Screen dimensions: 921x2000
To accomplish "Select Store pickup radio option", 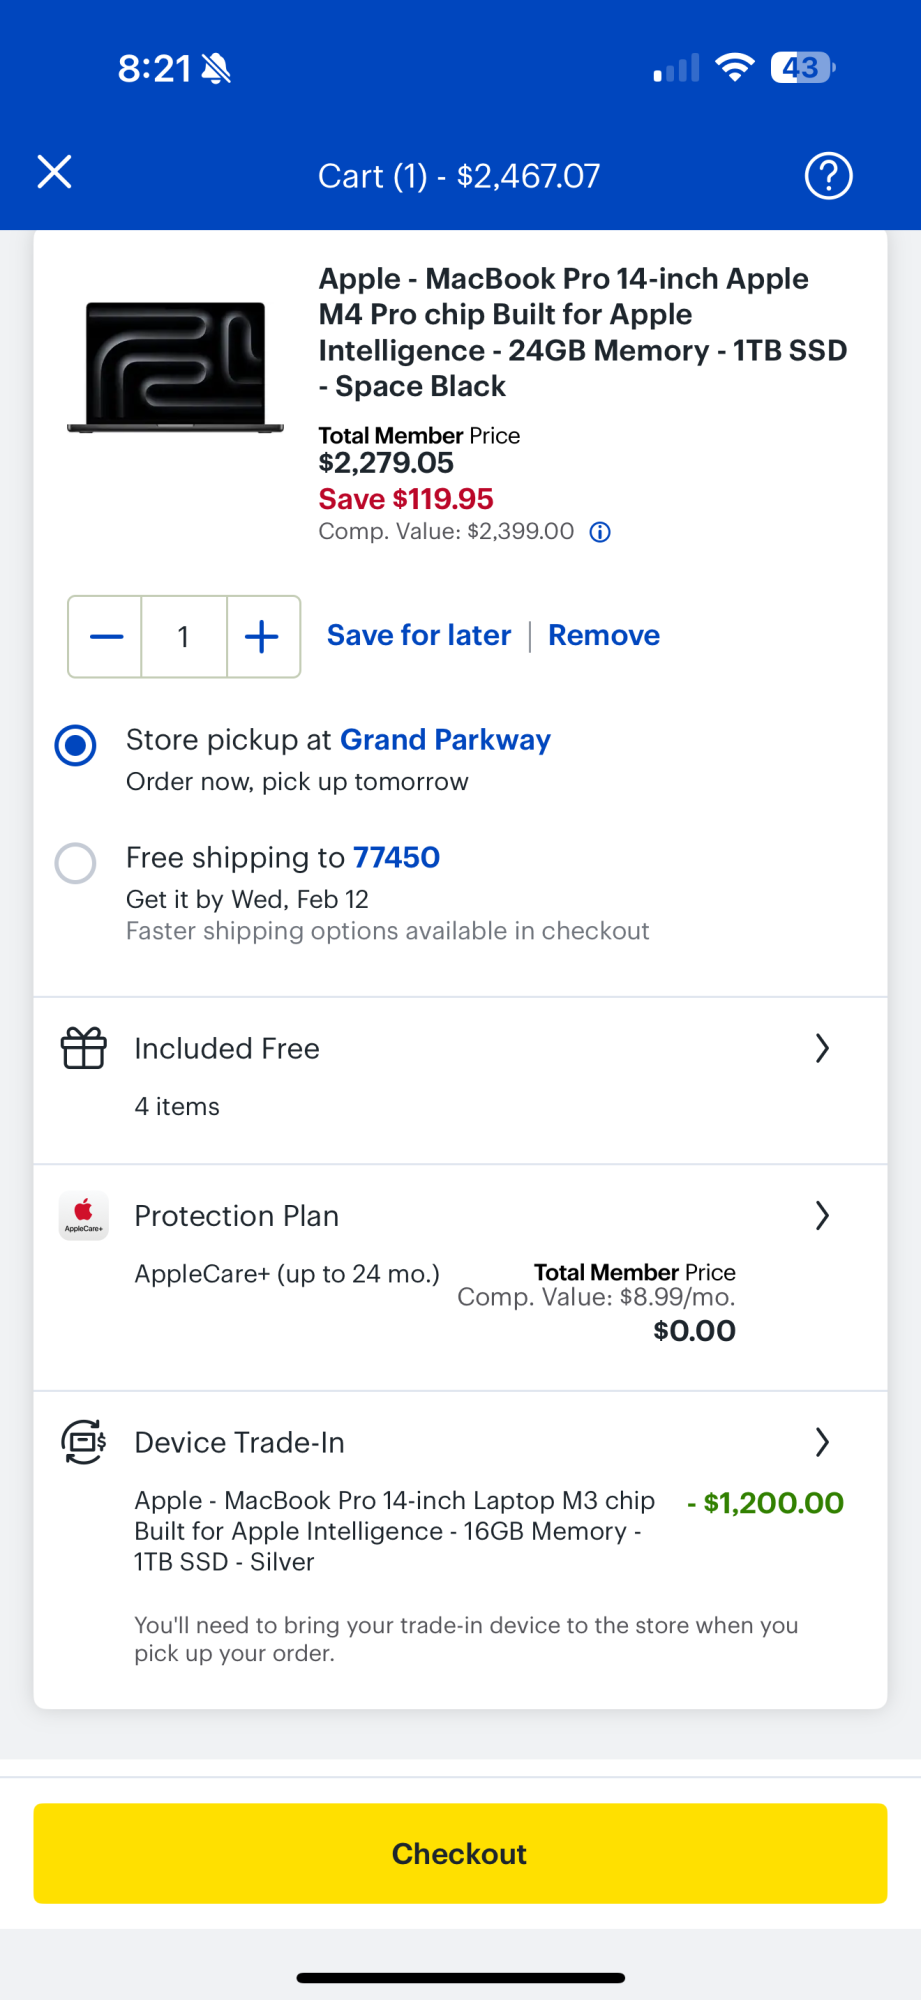I will 76,746.
